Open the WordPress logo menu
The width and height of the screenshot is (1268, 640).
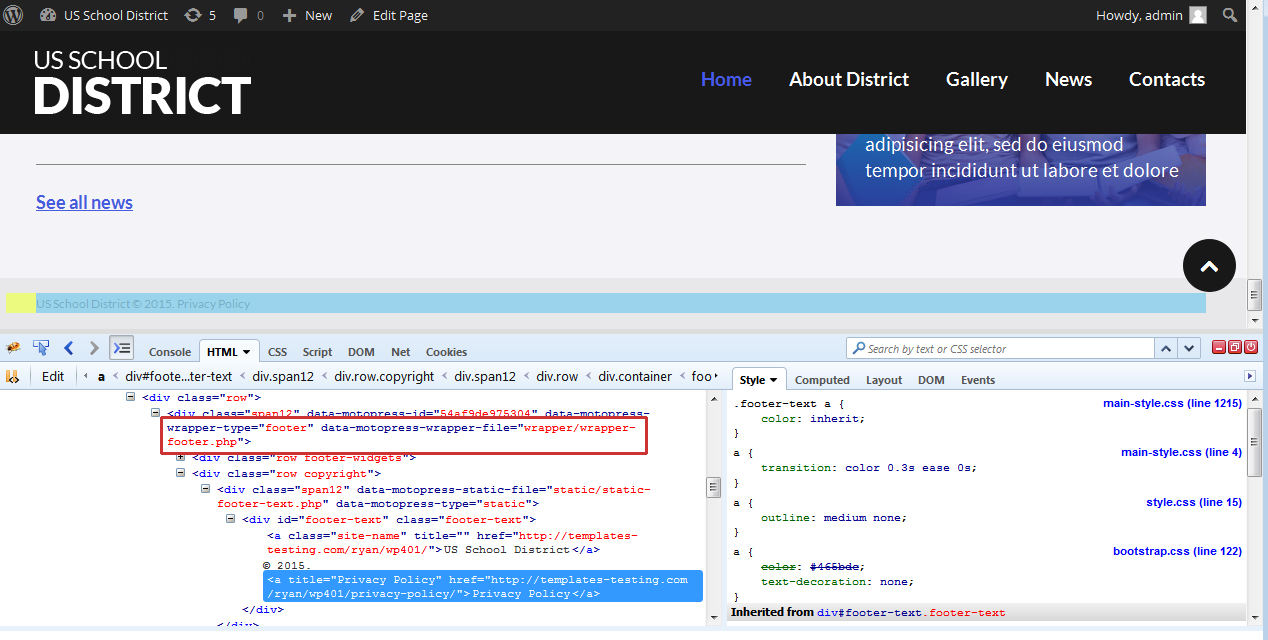14,15
